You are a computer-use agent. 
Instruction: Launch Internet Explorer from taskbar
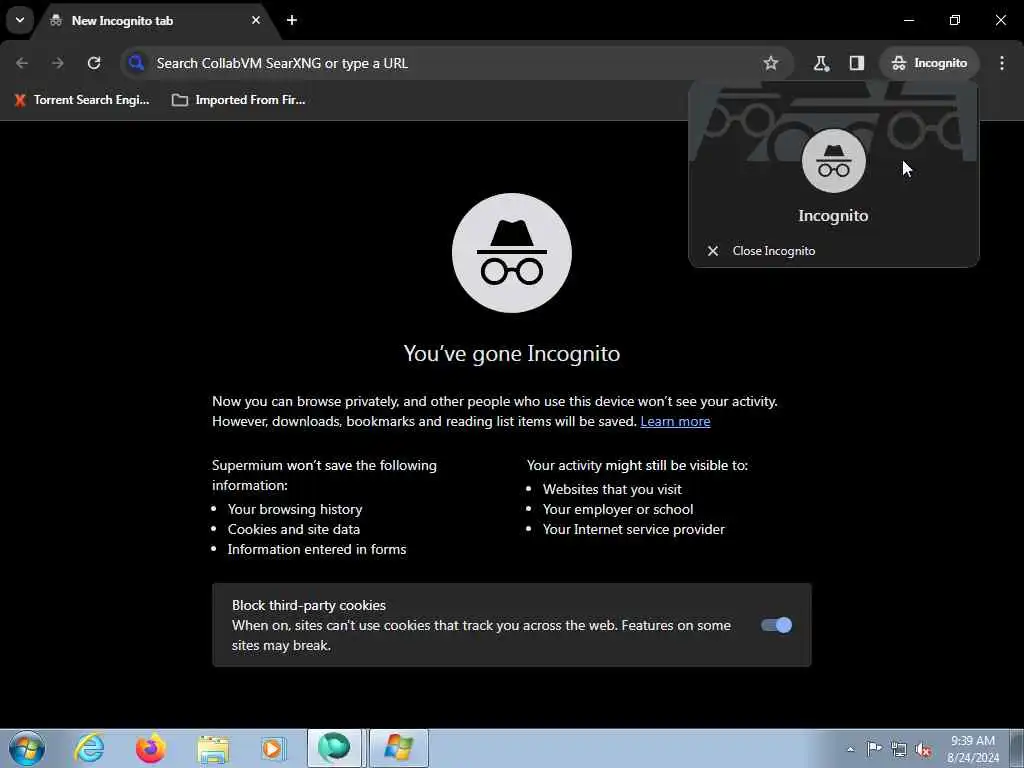pyautogui.click(x=89, y=748)
